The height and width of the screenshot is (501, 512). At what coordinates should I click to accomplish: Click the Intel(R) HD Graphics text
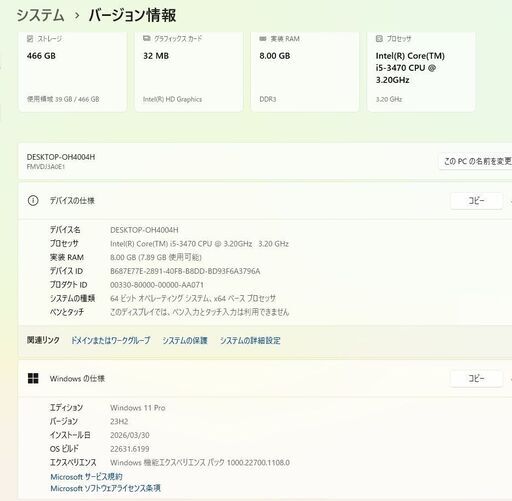click(x=172, y=99)
